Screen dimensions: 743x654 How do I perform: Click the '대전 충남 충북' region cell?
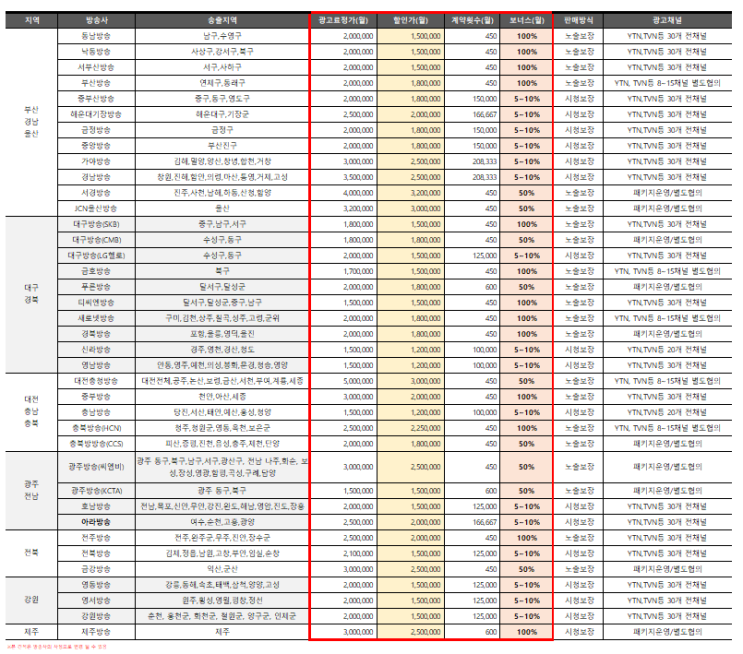pyautogui.click(x=32, y=411)
